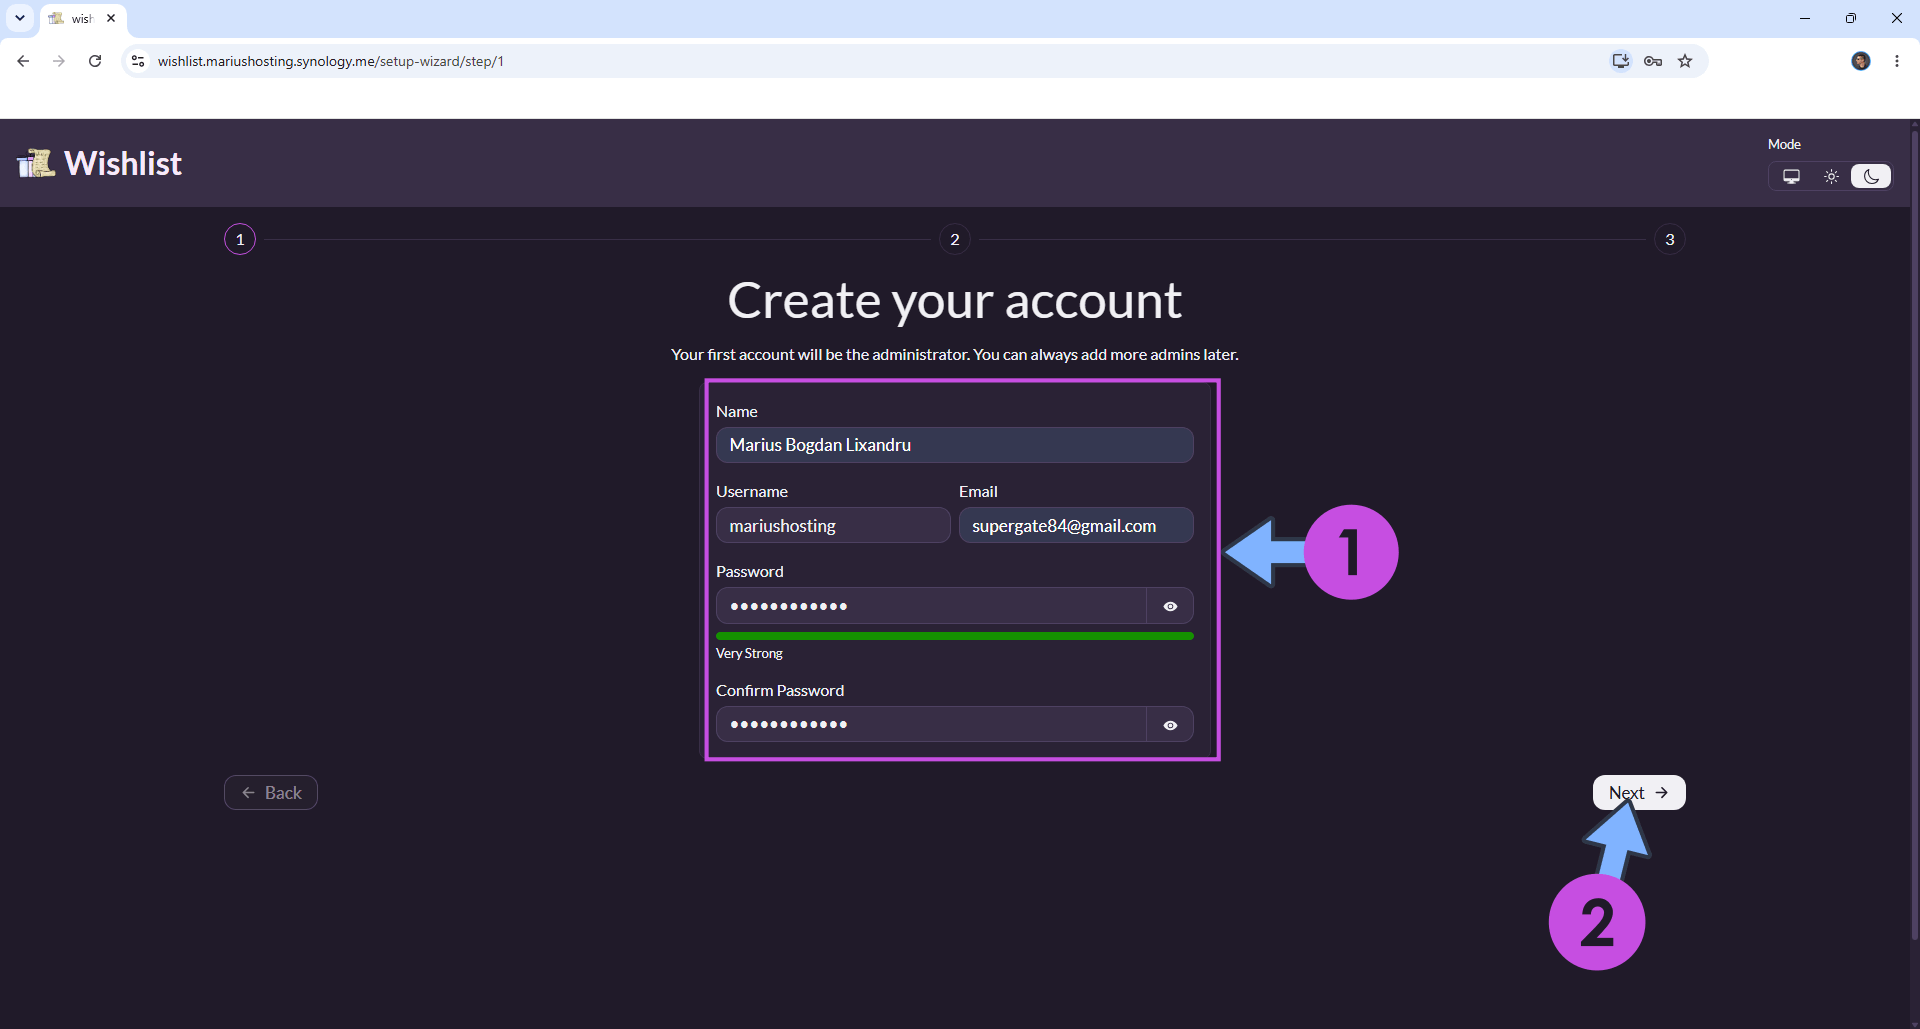Go back in browser history
1920x1029 pixels.
point(23,61)
